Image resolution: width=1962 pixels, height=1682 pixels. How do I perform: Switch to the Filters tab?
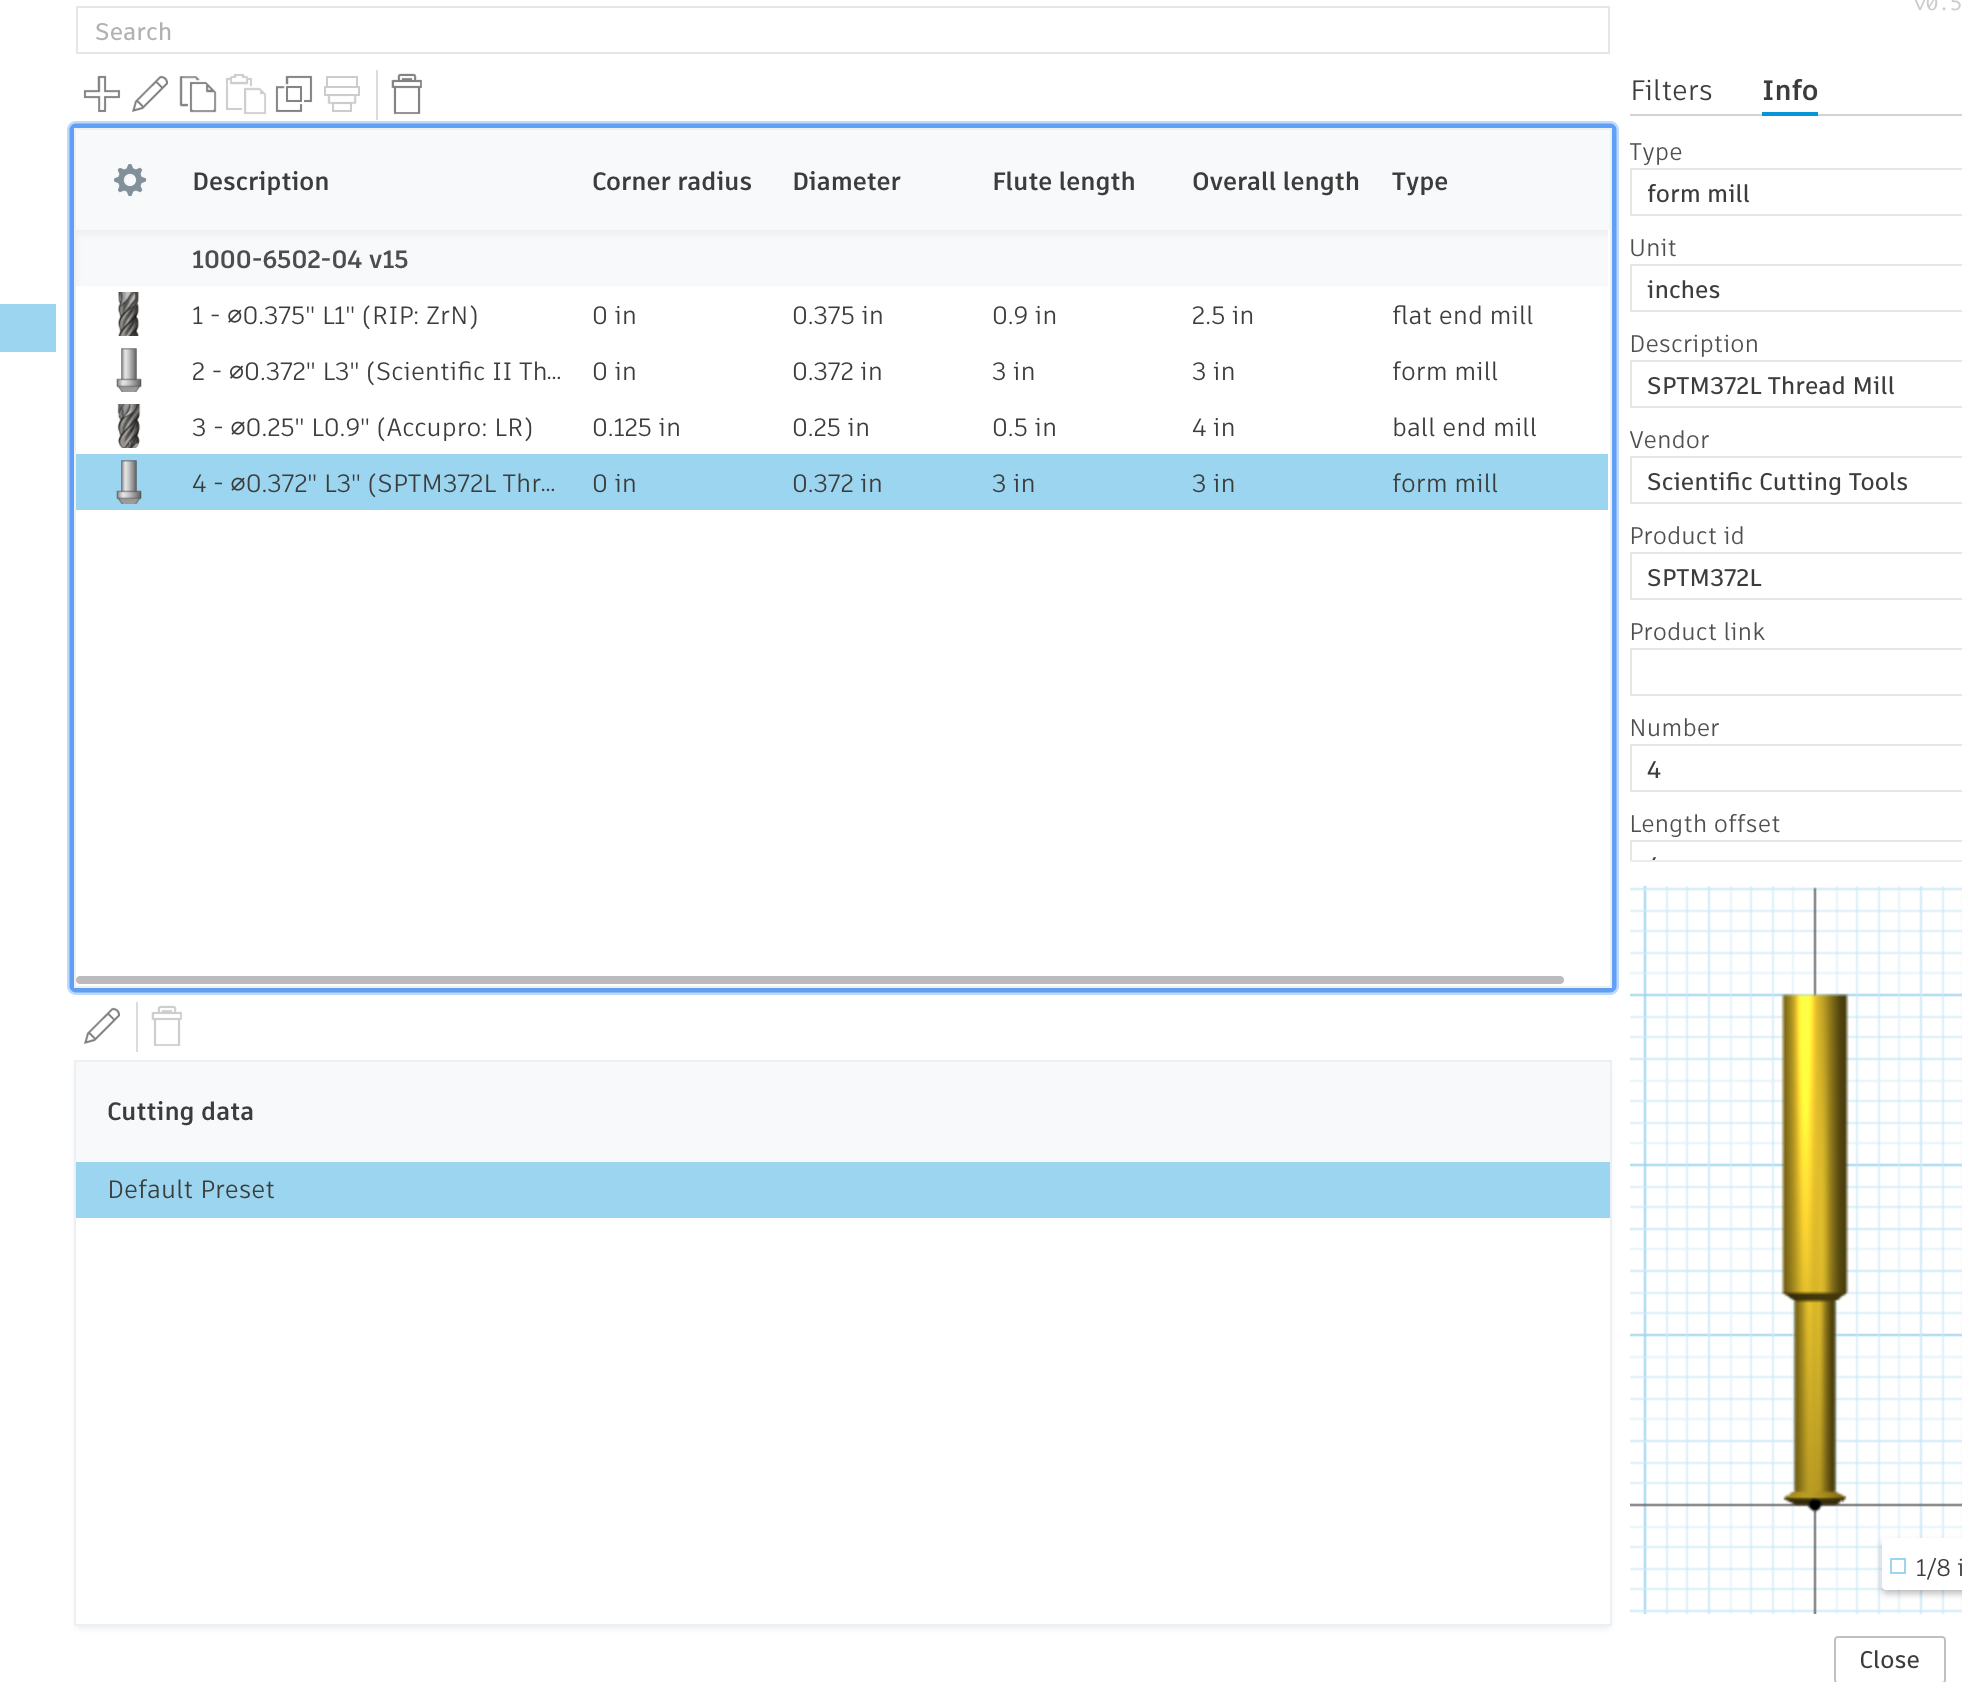click(1671, 90)
